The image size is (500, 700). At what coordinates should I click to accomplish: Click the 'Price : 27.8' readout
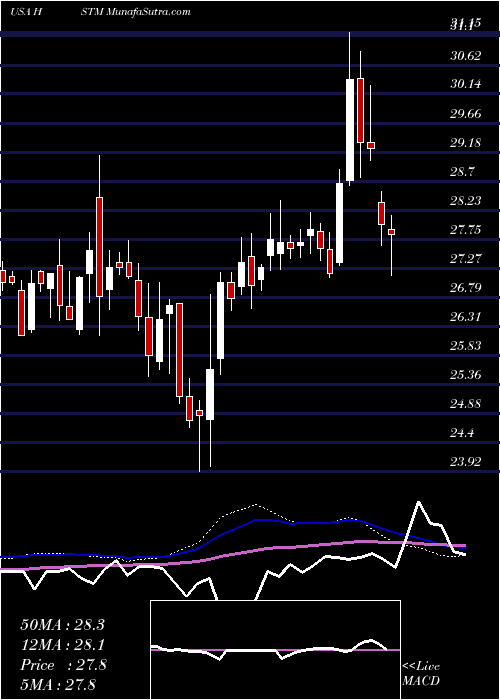point(63,665)
